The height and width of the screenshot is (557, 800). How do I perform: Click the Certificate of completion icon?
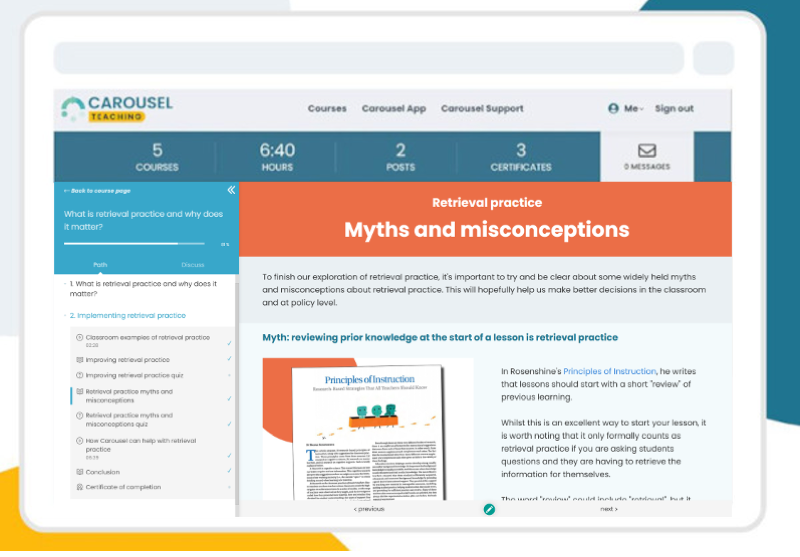80,487
